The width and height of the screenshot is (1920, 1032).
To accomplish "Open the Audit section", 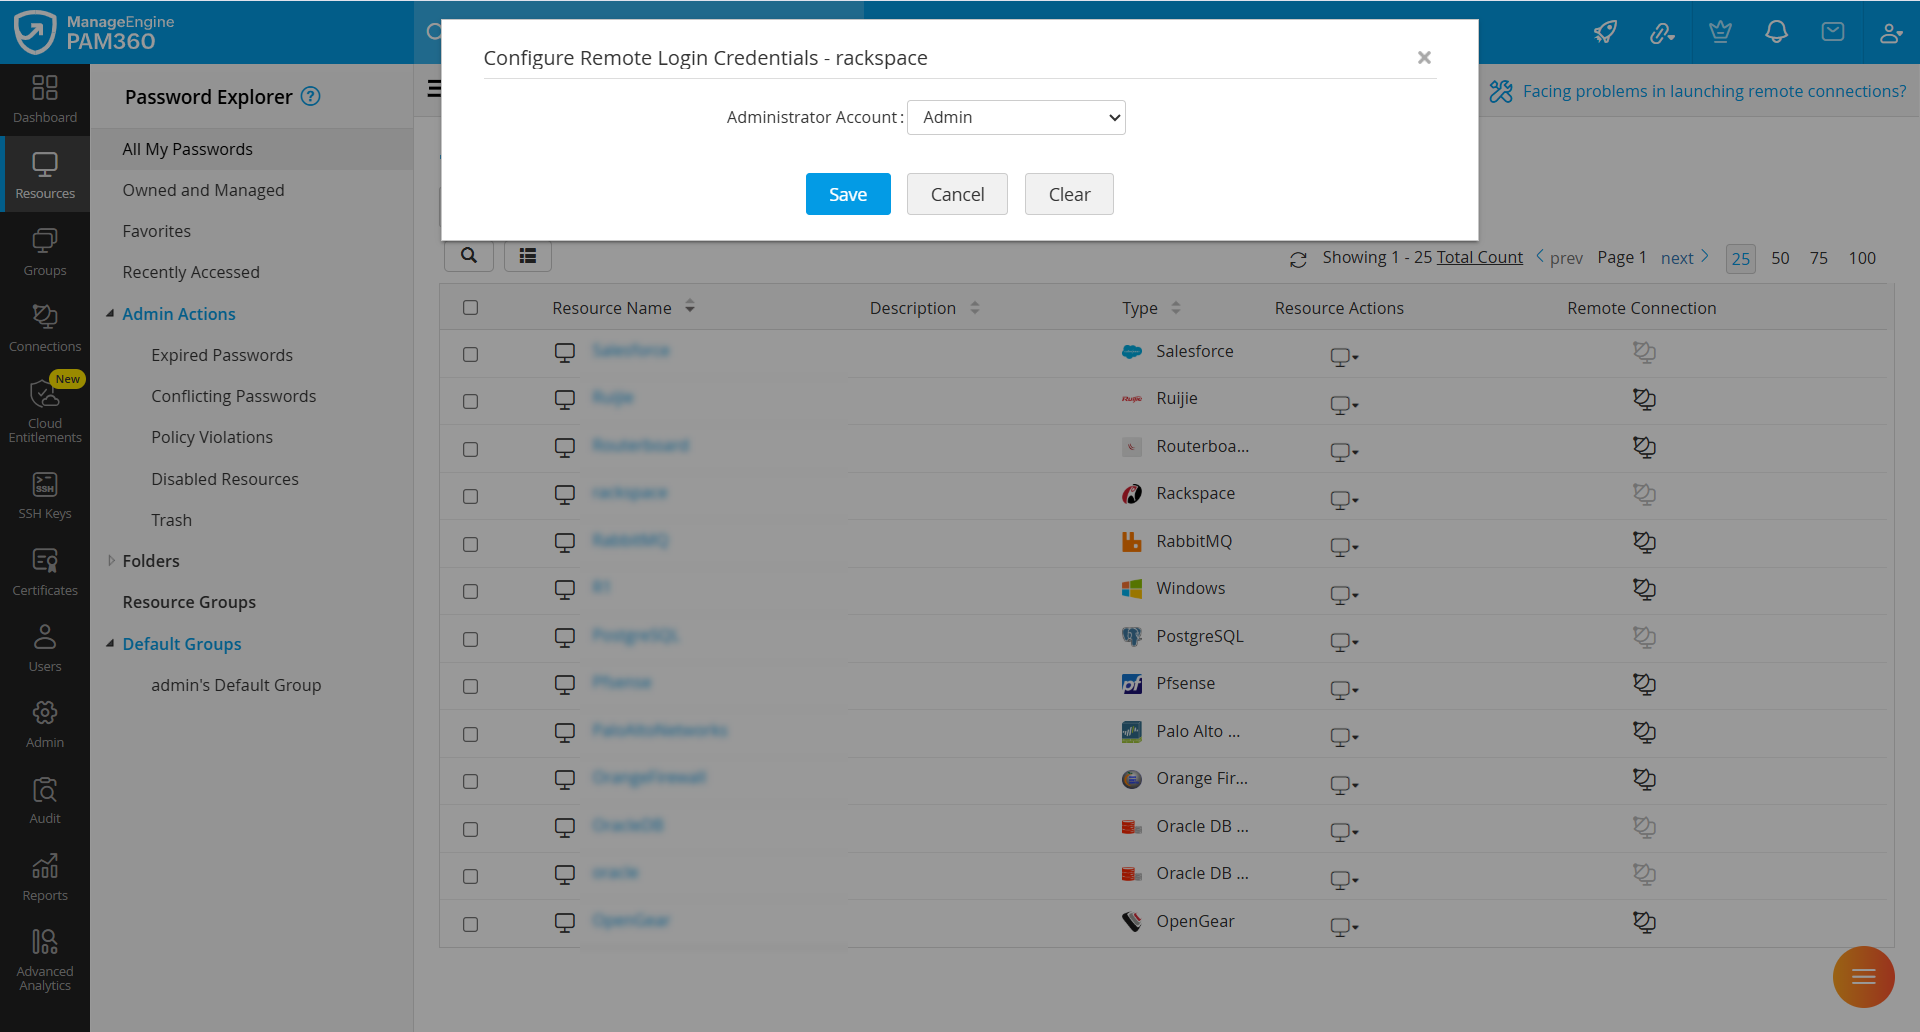I will [x=45, y=801].
